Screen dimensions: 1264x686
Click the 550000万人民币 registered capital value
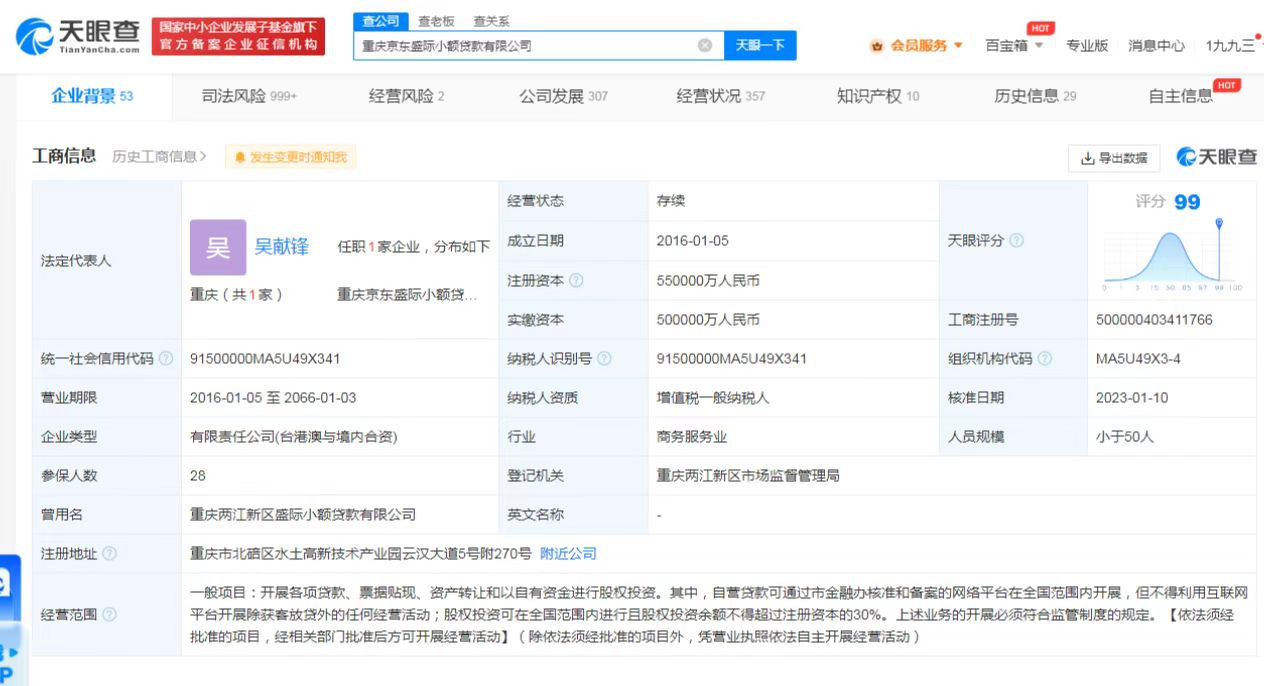[x=708, y=281]
